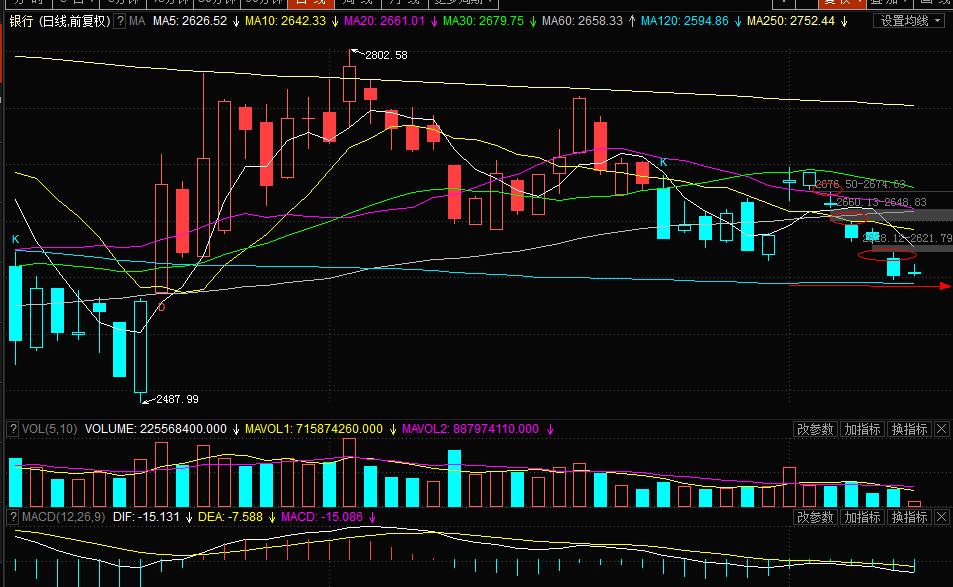Click the cyan K marker at the left edge

(15, 239)
